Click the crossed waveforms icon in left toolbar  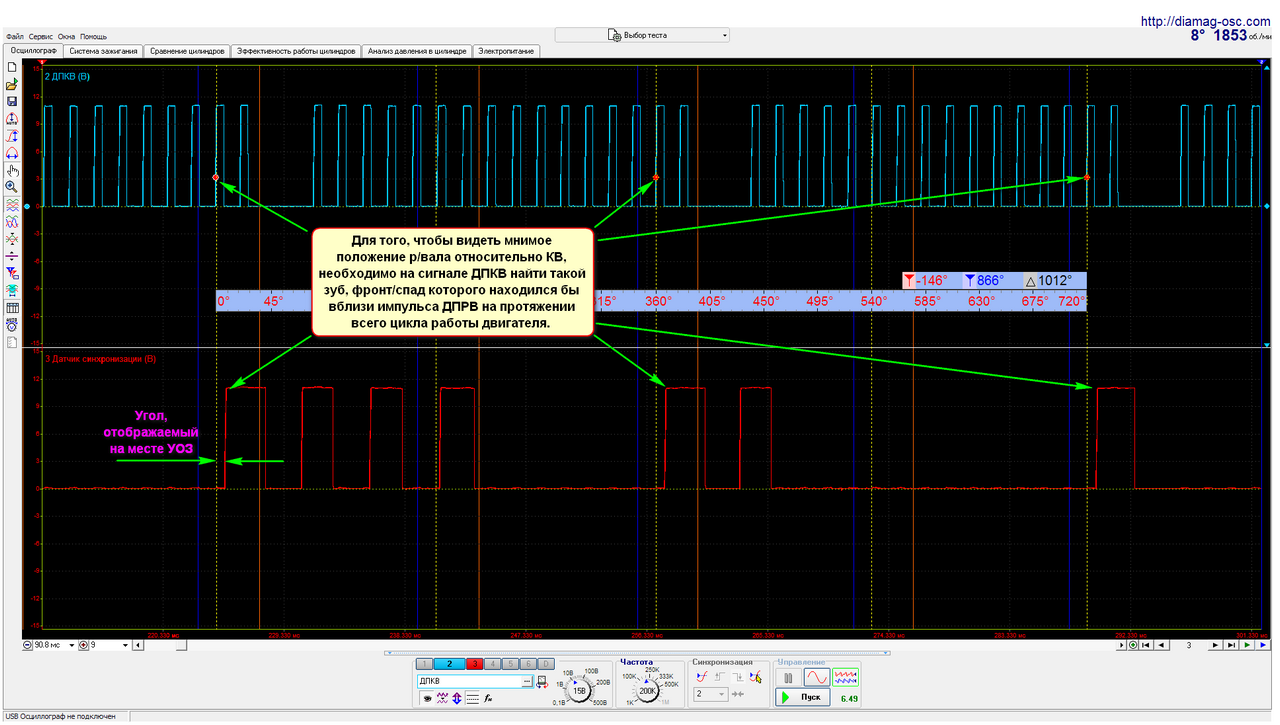pos(10,238)
